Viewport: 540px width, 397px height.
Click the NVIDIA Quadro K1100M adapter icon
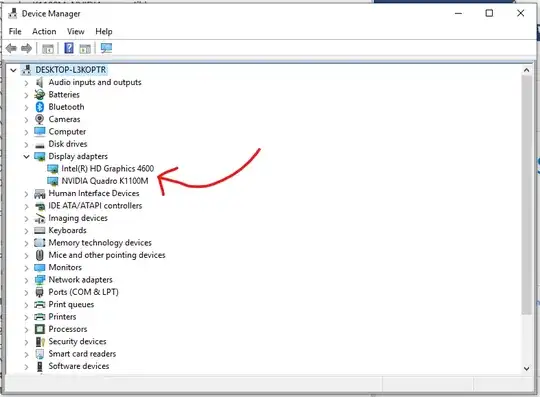[53, 181]
